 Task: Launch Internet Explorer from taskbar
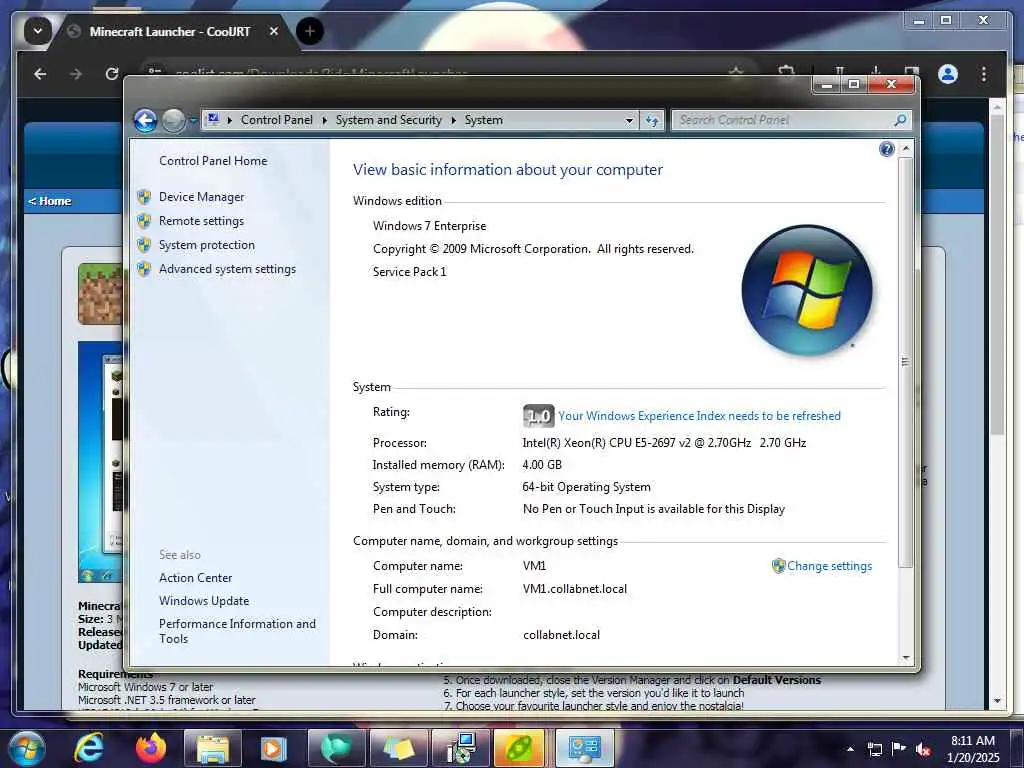(89, 748)
